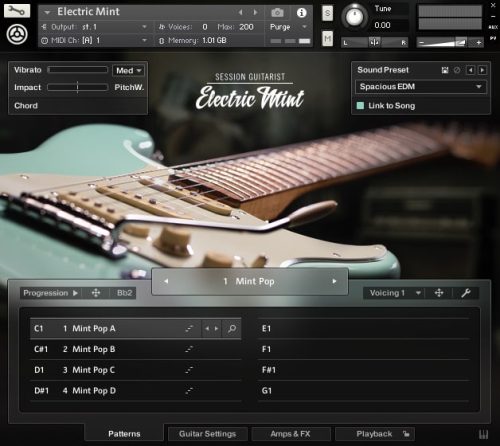The width and height of the screenshot is (500, 446).
Task: Click the PitchW. label button
Action: 129,87
